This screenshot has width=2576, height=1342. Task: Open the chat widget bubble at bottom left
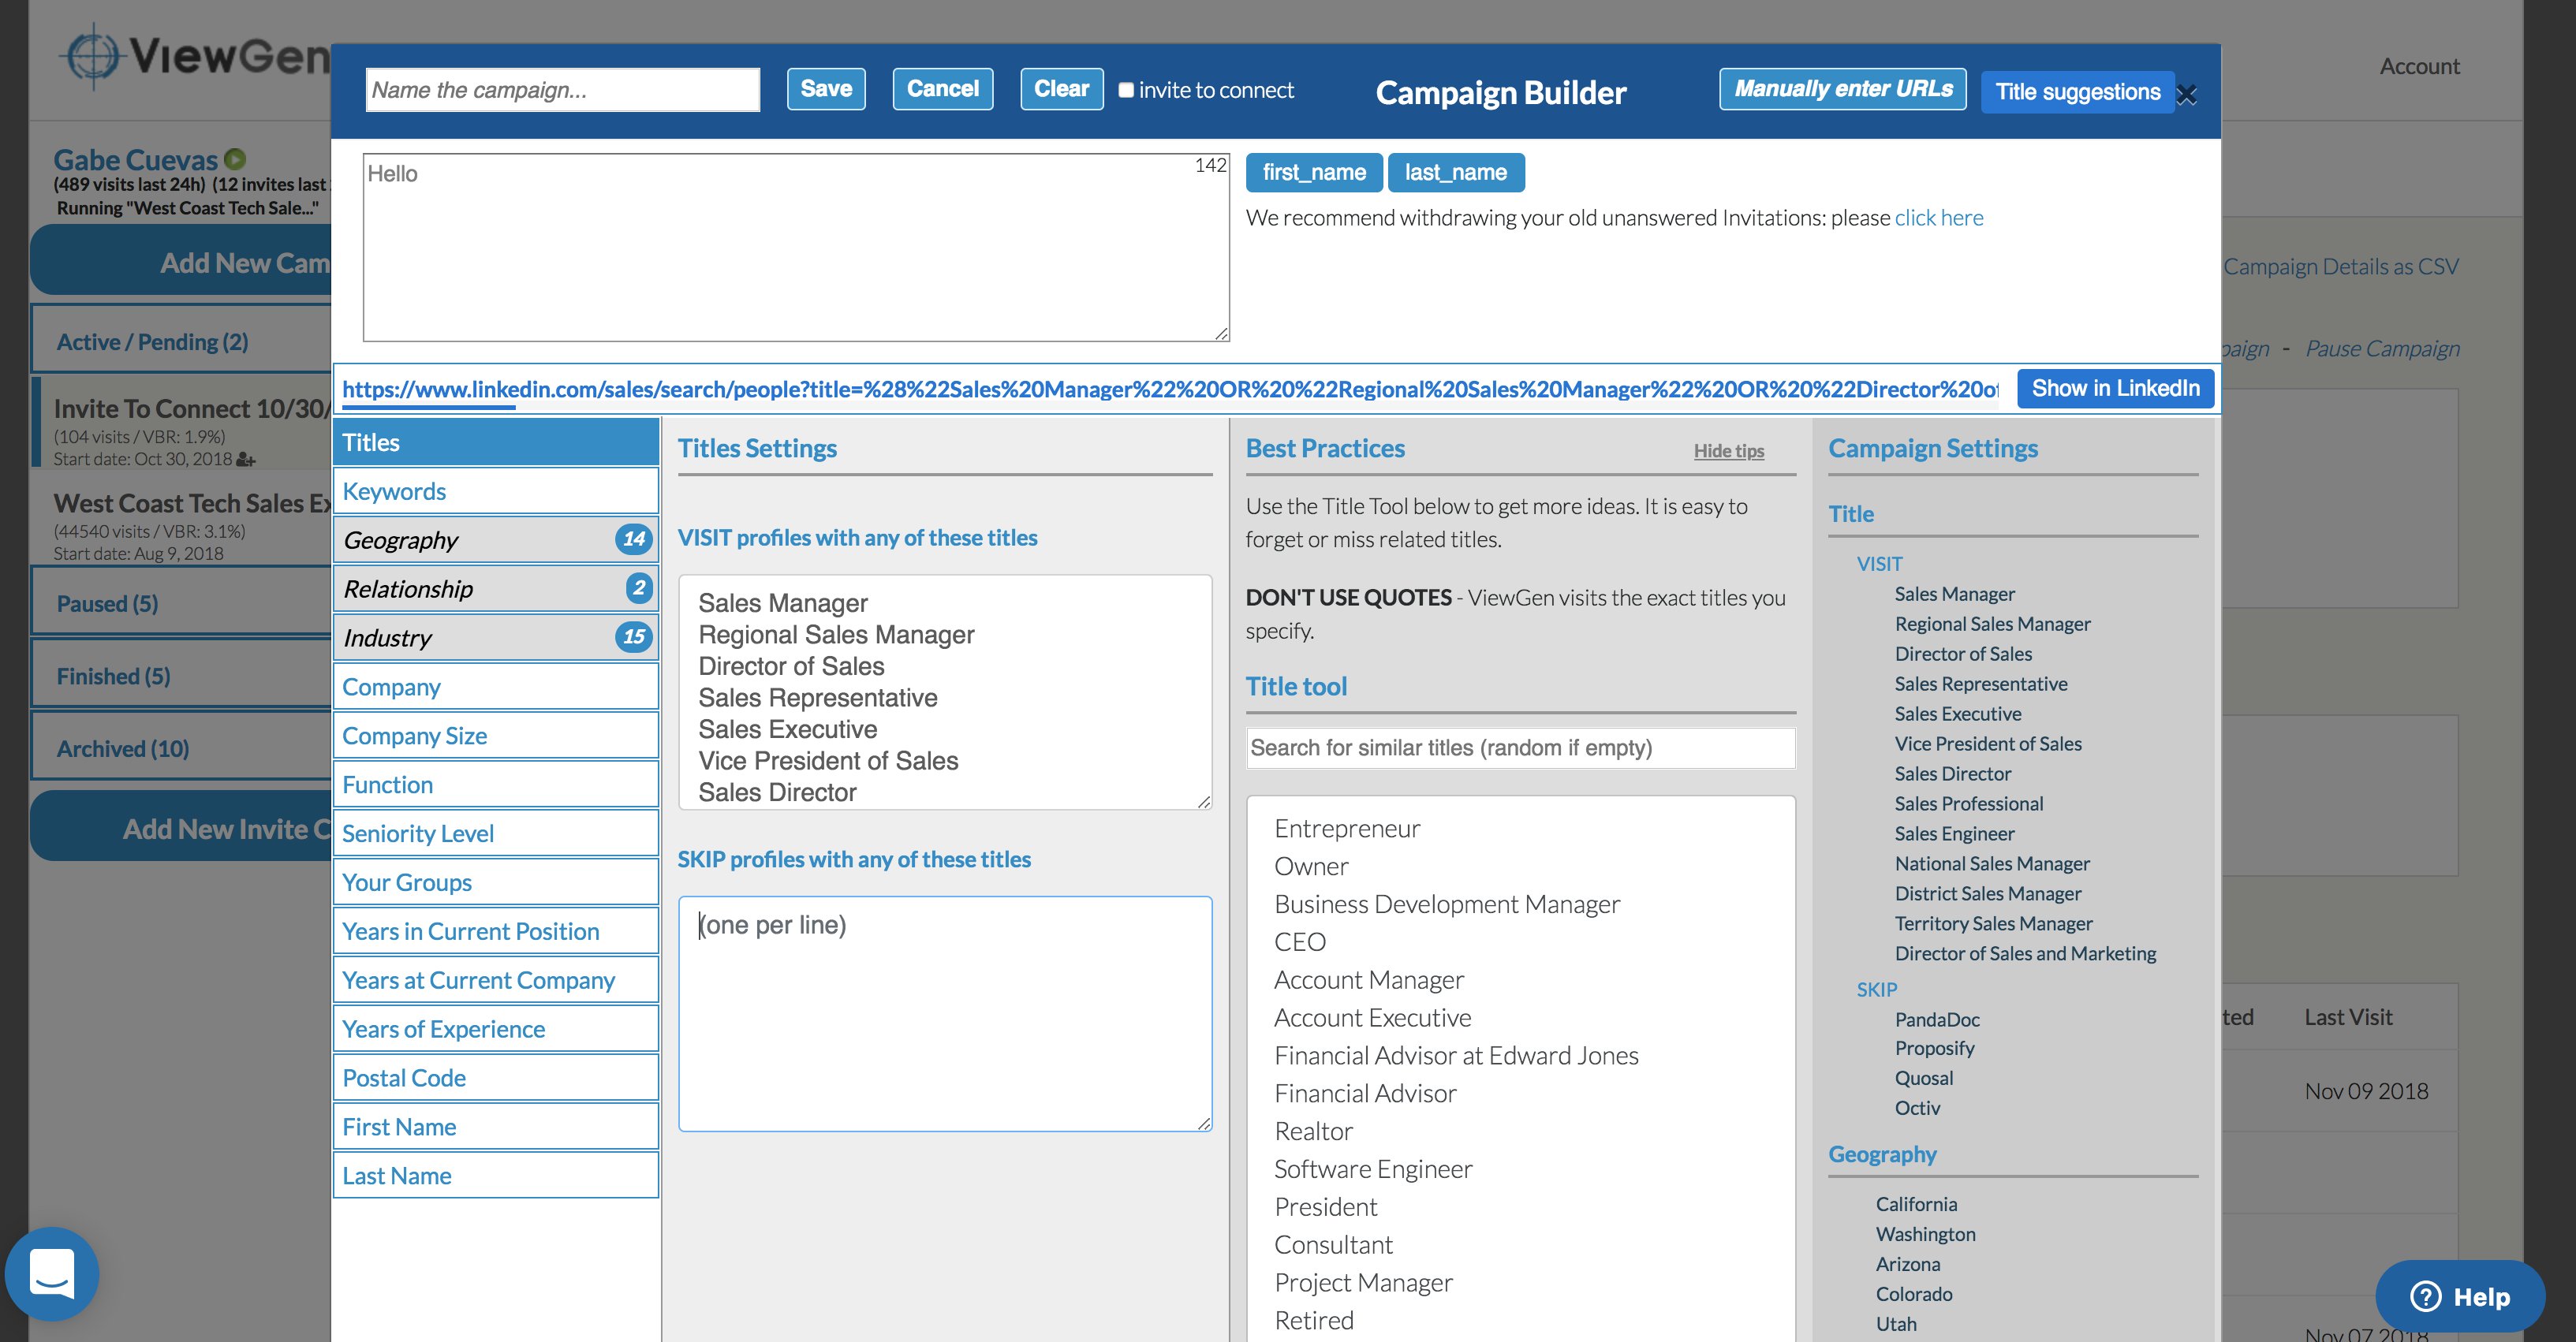tap(54, 1274)
